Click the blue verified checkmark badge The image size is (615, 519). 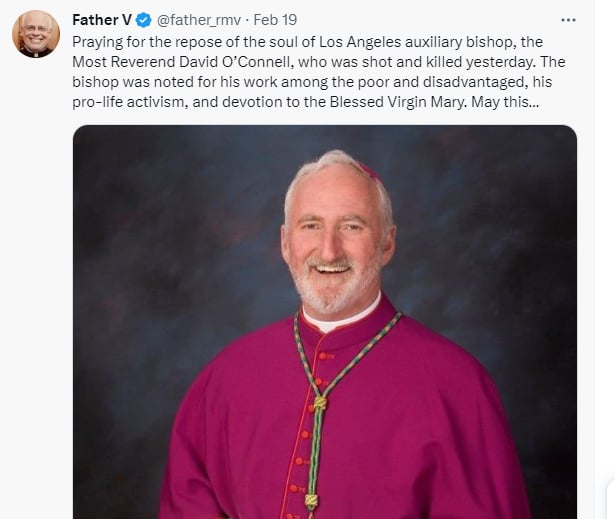pyautogui.click(x=144, y=20)
